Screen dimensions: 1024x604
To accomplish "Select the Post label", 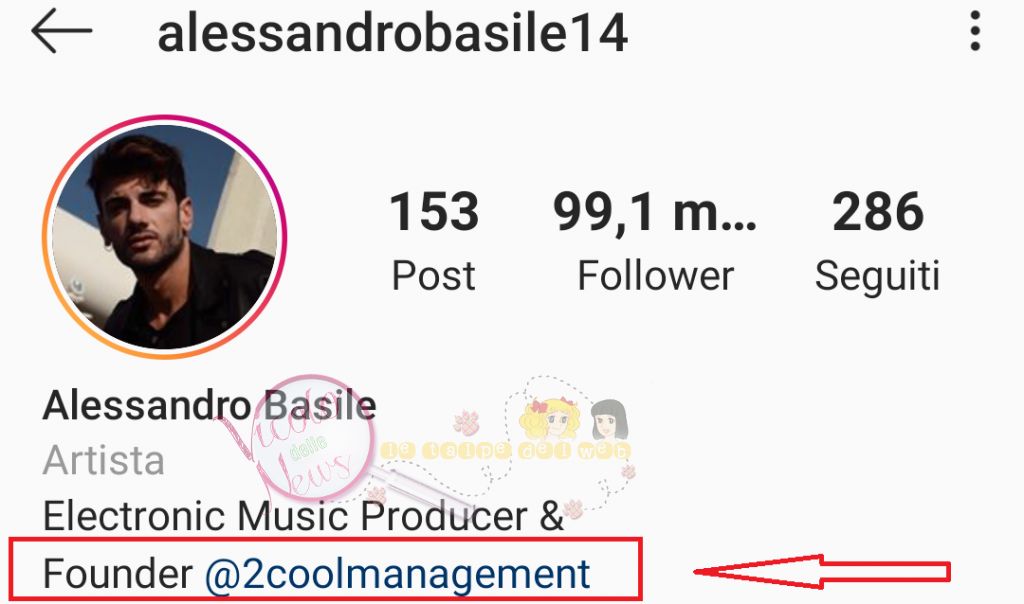I will coord(434,276).
